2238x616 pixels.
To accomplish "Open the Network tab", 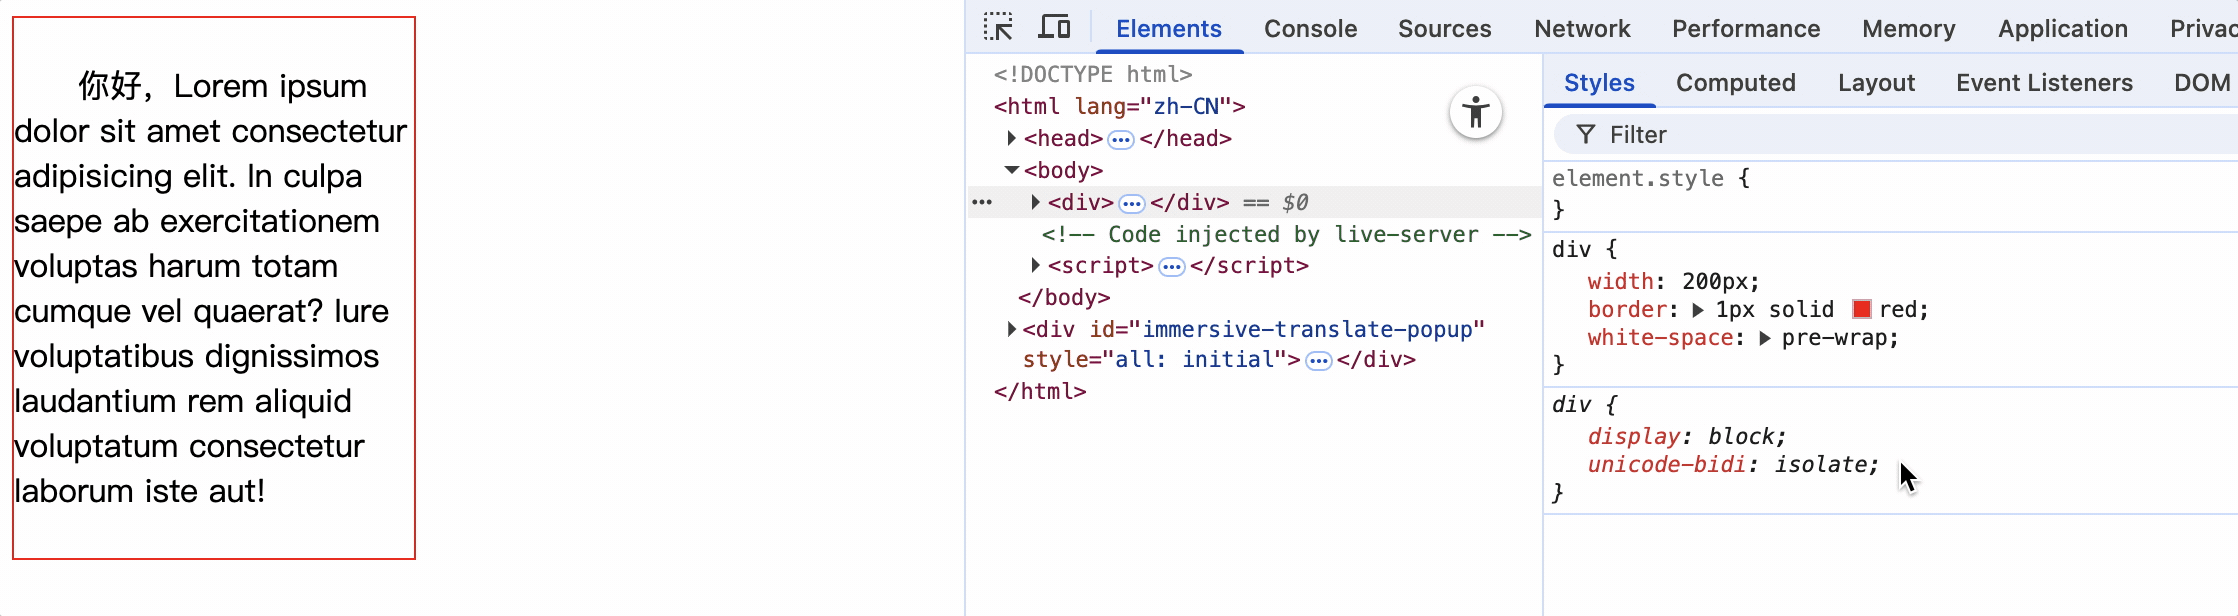I will (1582, 28).
